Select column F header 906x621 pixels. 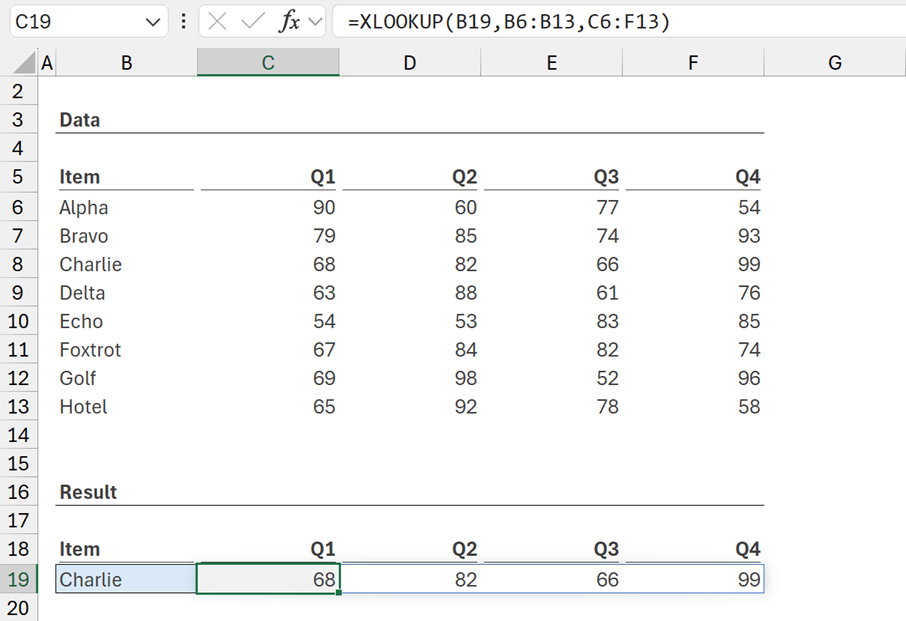693,63
